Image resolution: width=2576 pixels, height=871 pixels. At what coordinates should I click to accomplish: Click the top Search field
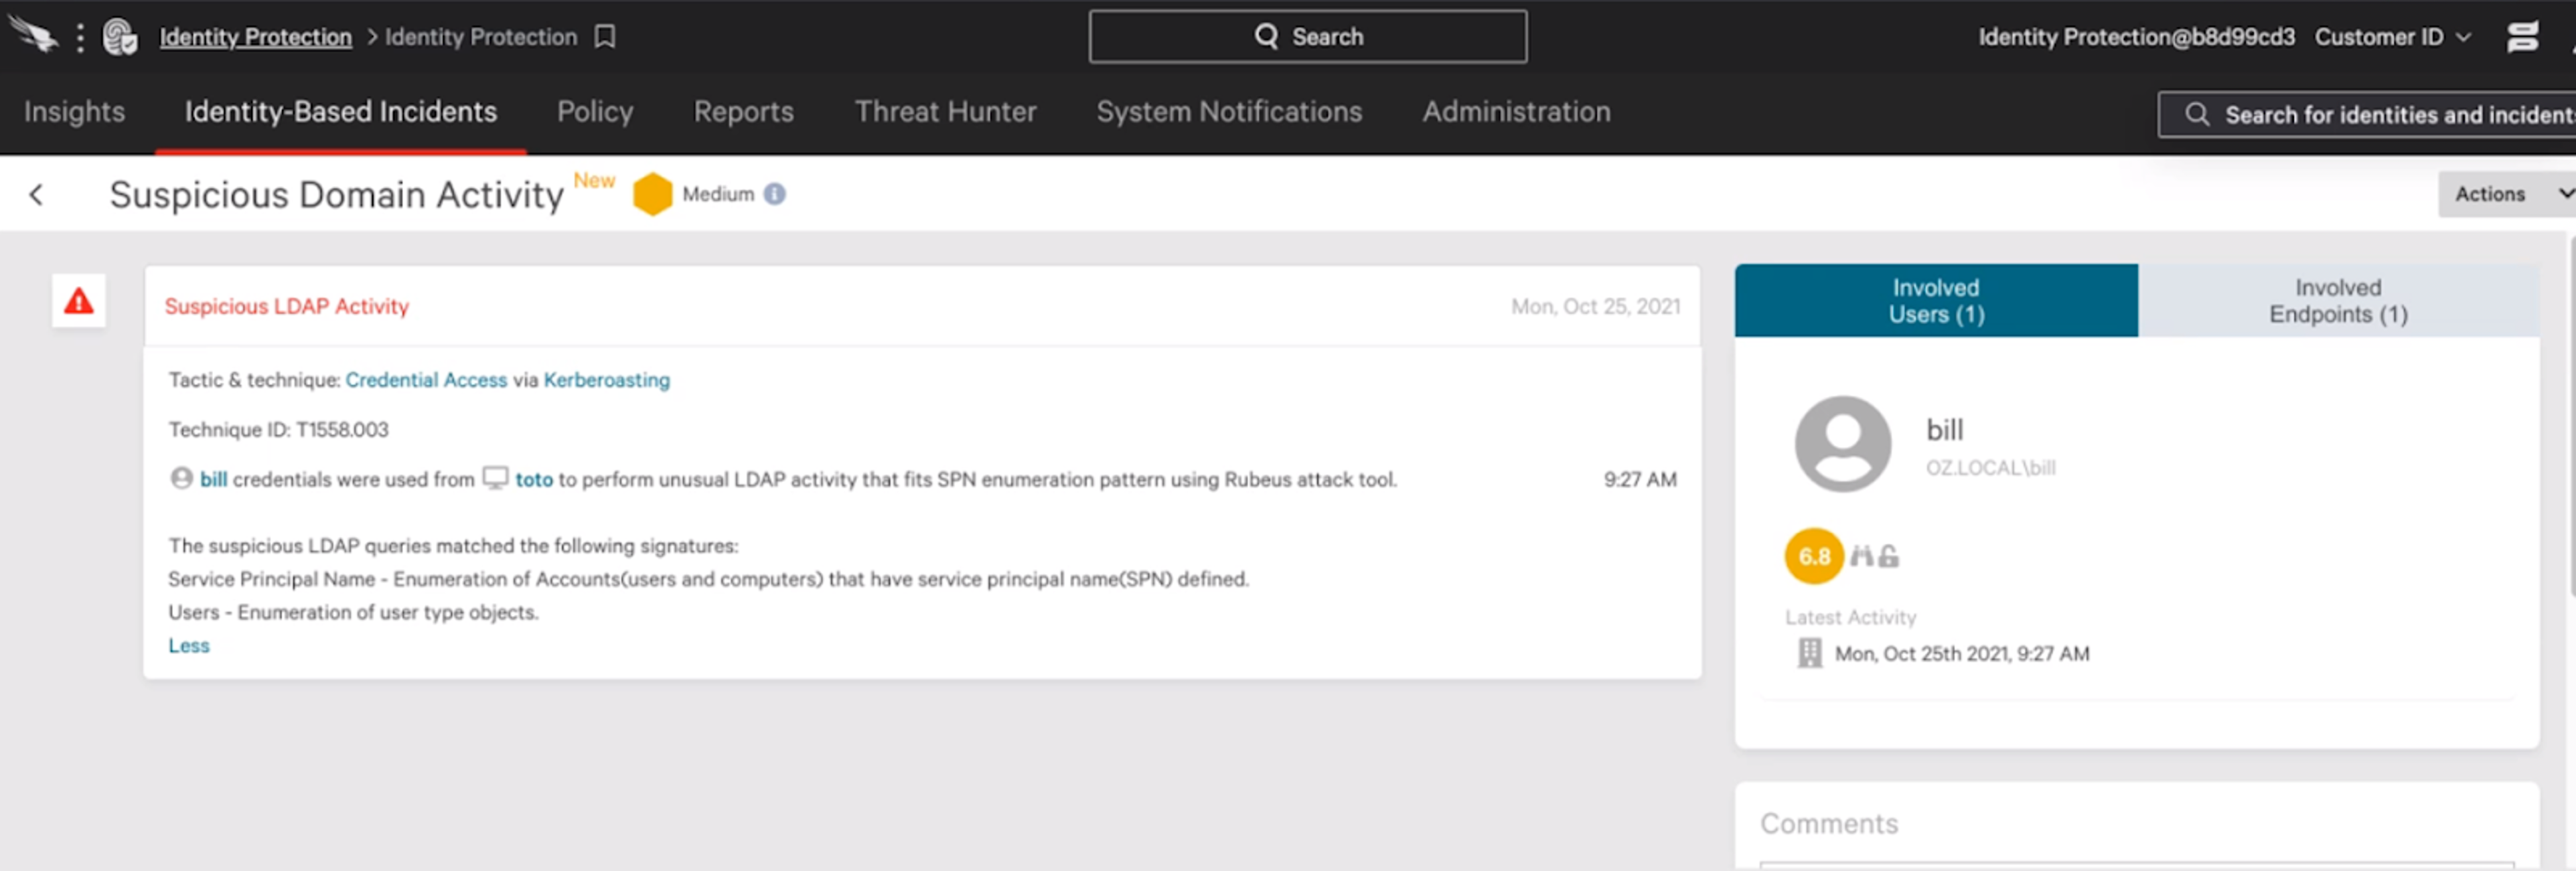point(1308,37)
